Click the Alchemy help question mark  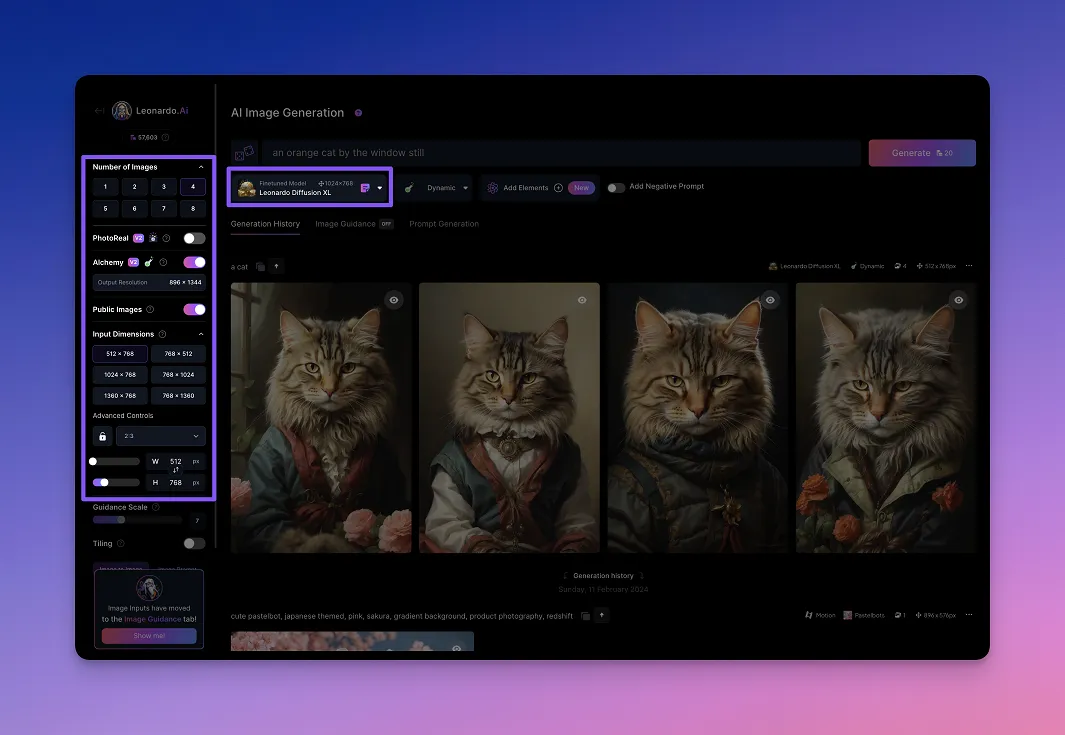(163, 262)
